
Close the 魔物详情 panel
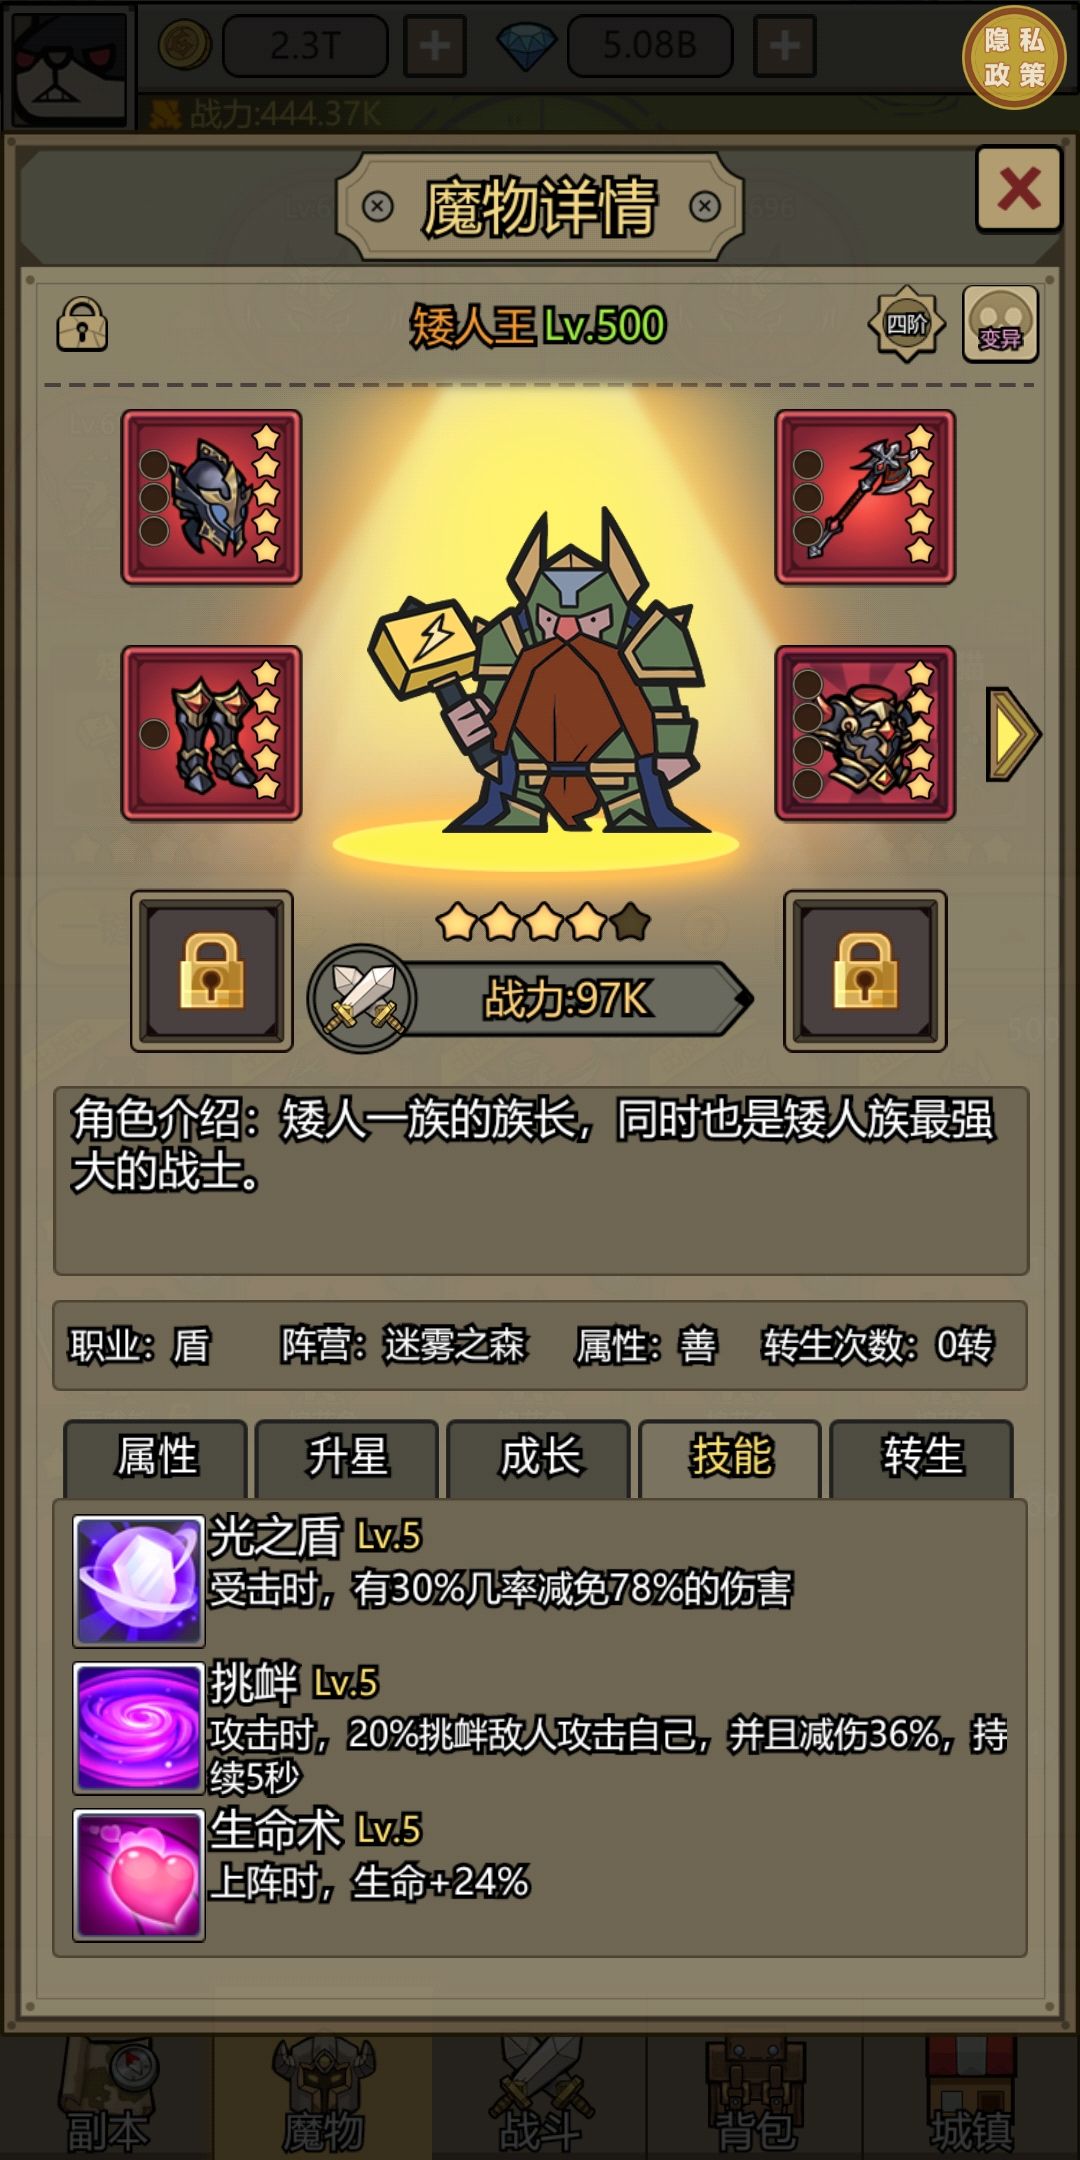point(1019,188)
